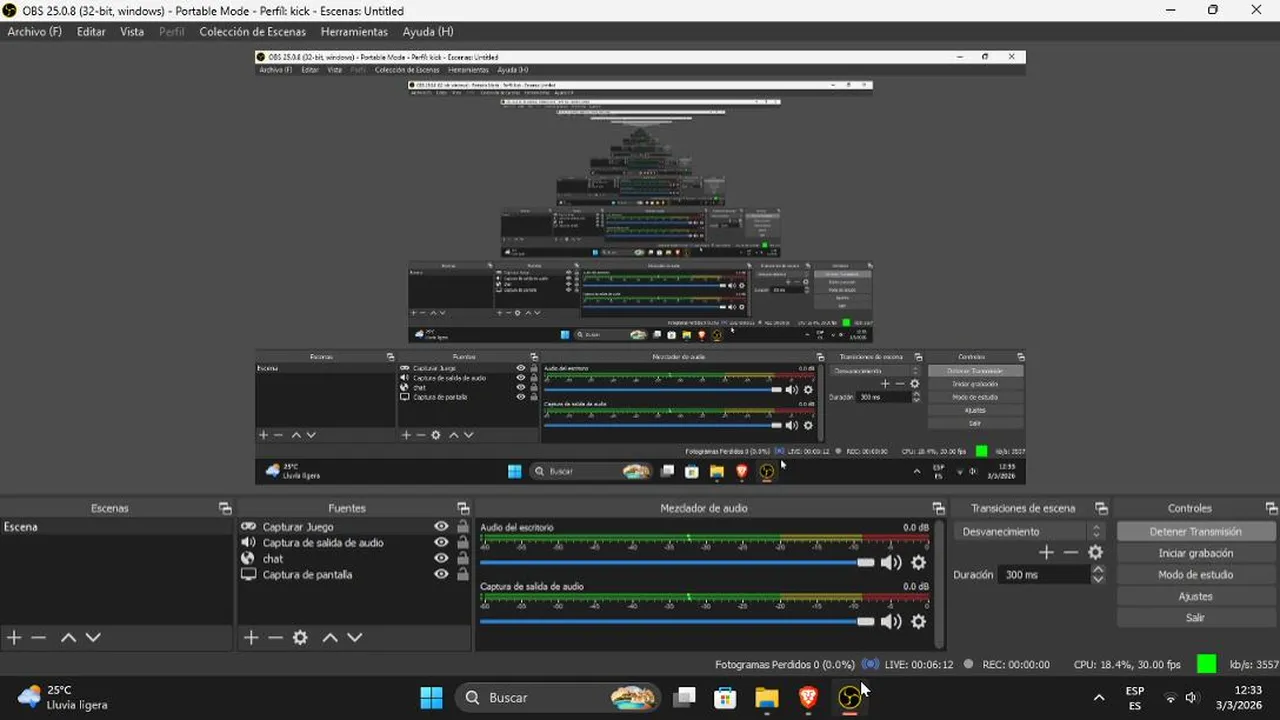Viewport: 1280px width, 720px height.
Task: Show hidden tray icons chevron
Action: point(1099,697)
